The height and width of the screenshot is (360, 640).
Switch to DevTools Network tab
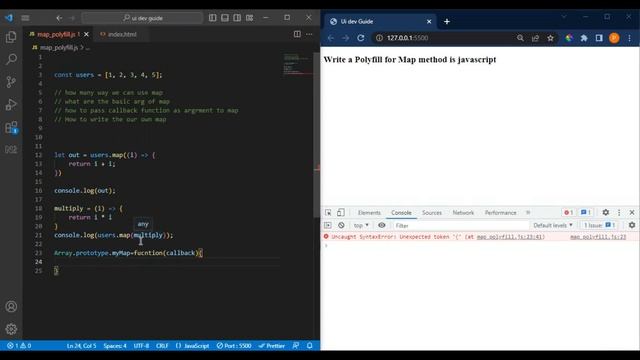click(463, 213)
